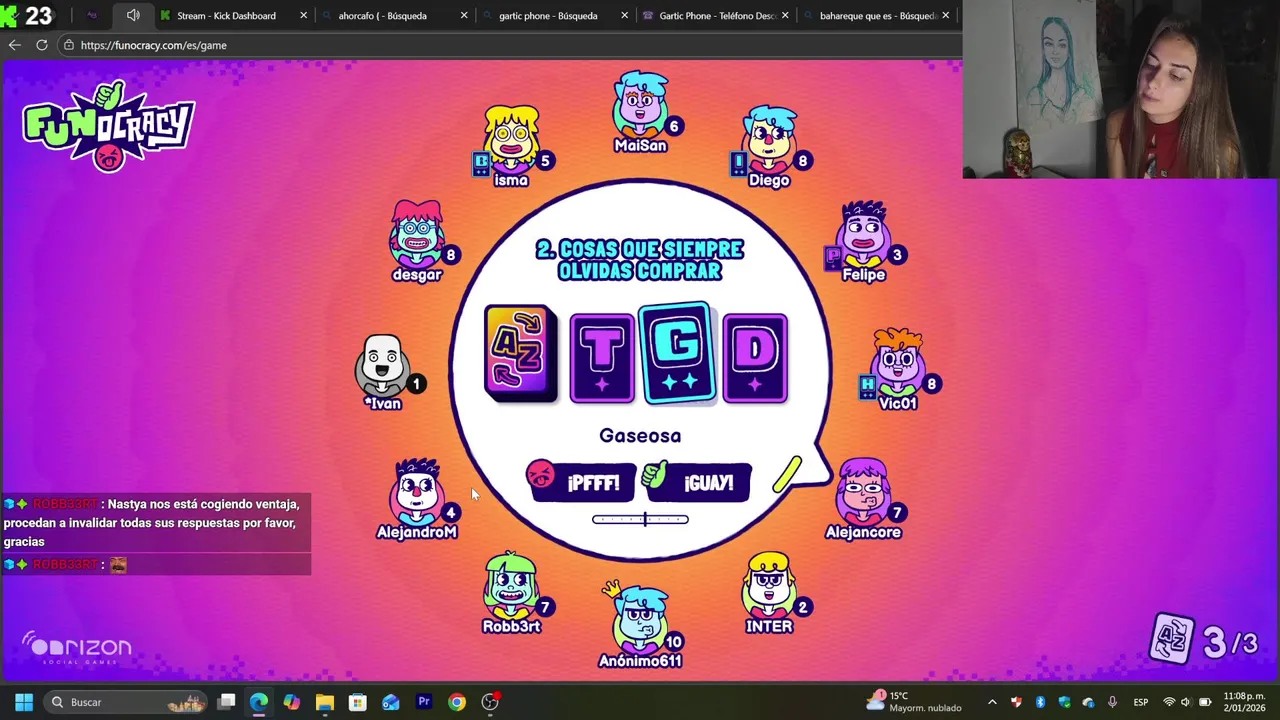1280x720 pixels.
Task: Mute the audio-playing tab via speaker icon
Action: (133, 15)
